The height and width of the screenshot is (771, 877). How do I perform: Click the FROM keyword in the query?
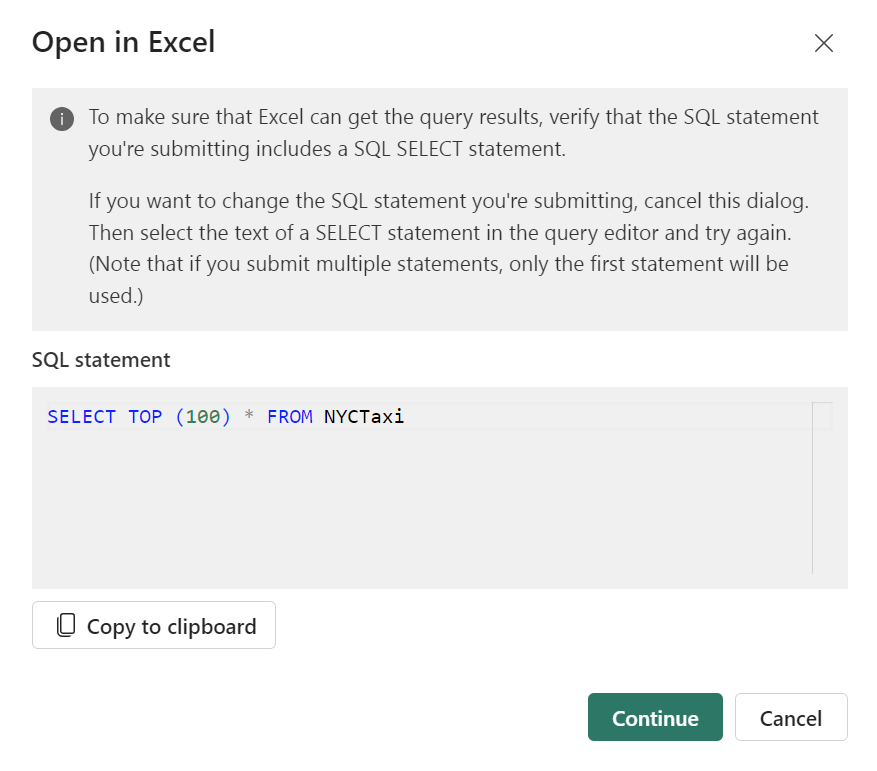click(290, 417)
